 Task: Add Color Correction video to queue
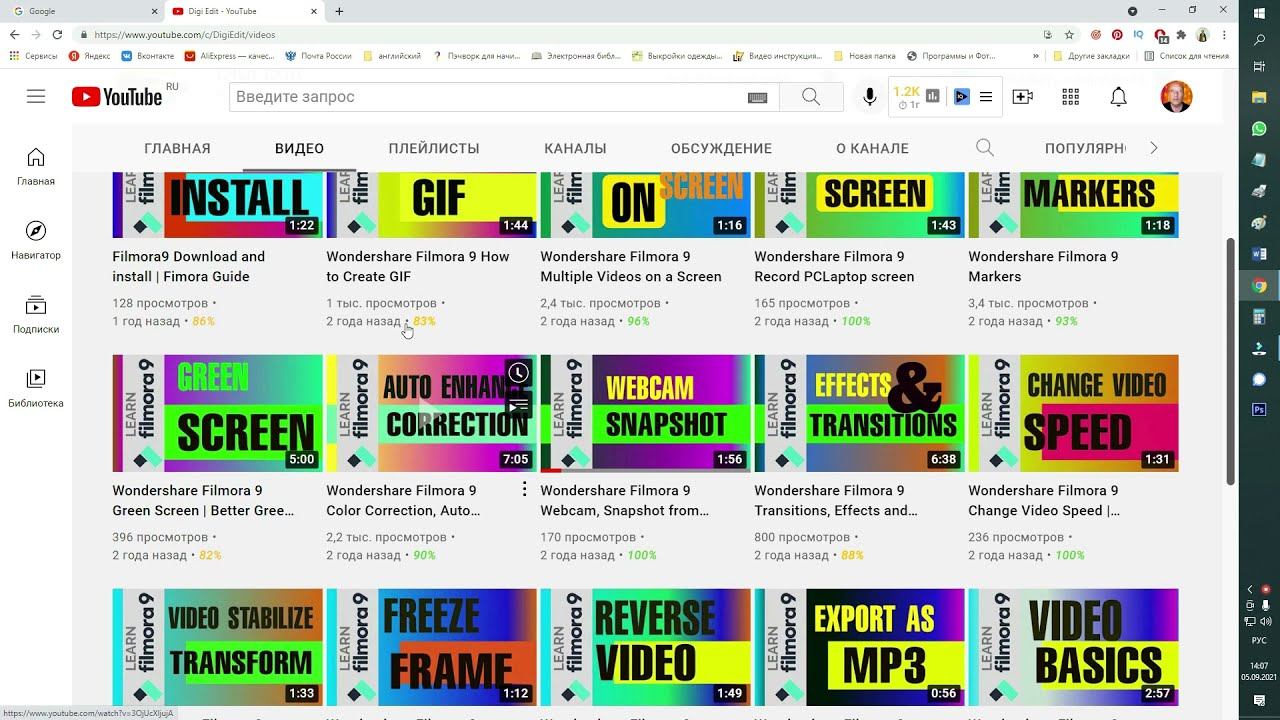click(x=518, y=405)
